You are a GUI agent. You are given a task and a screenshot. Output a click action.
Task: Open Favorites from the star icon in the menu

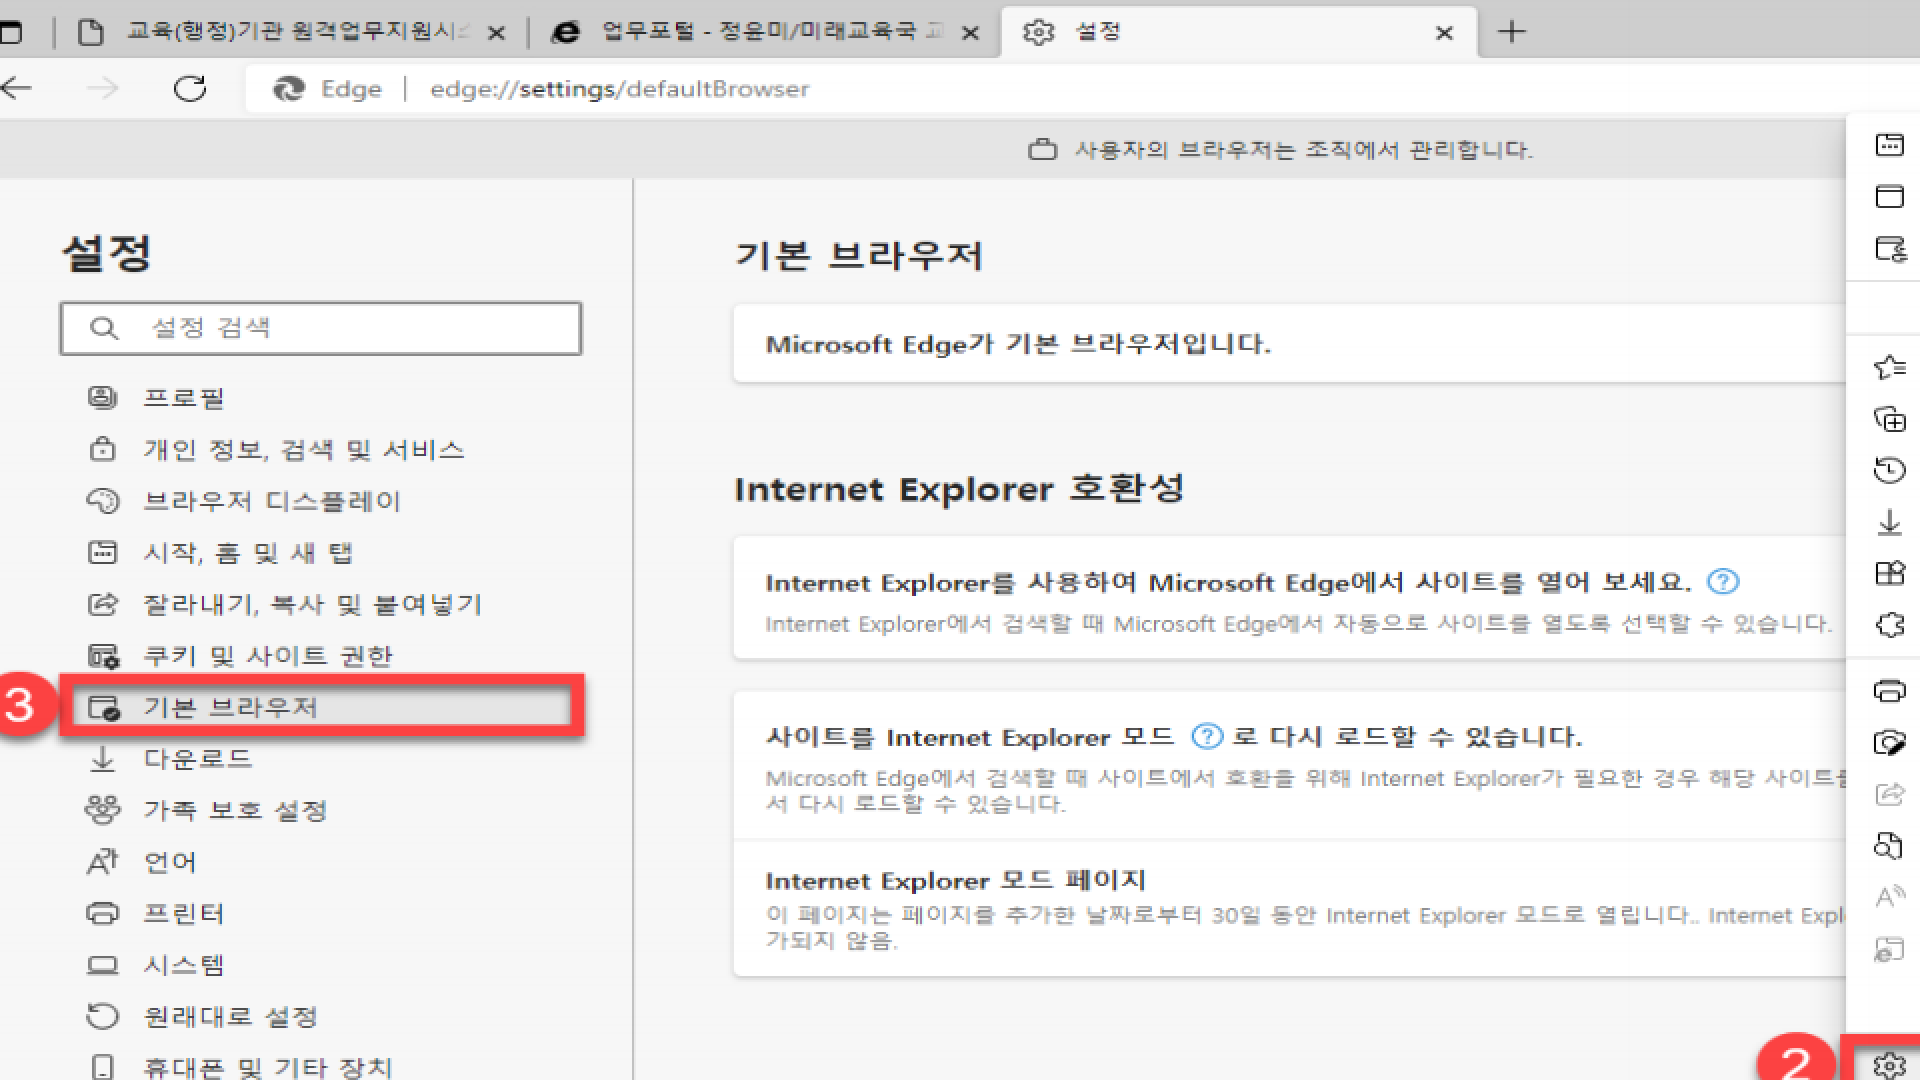1889,367
